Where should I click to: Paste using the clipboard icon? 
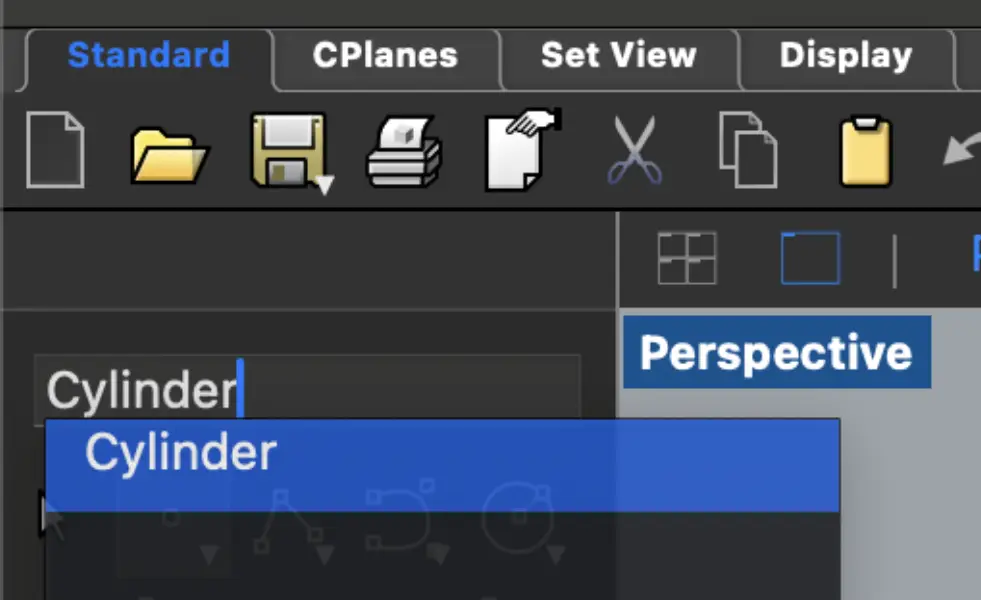click(864, 152)
